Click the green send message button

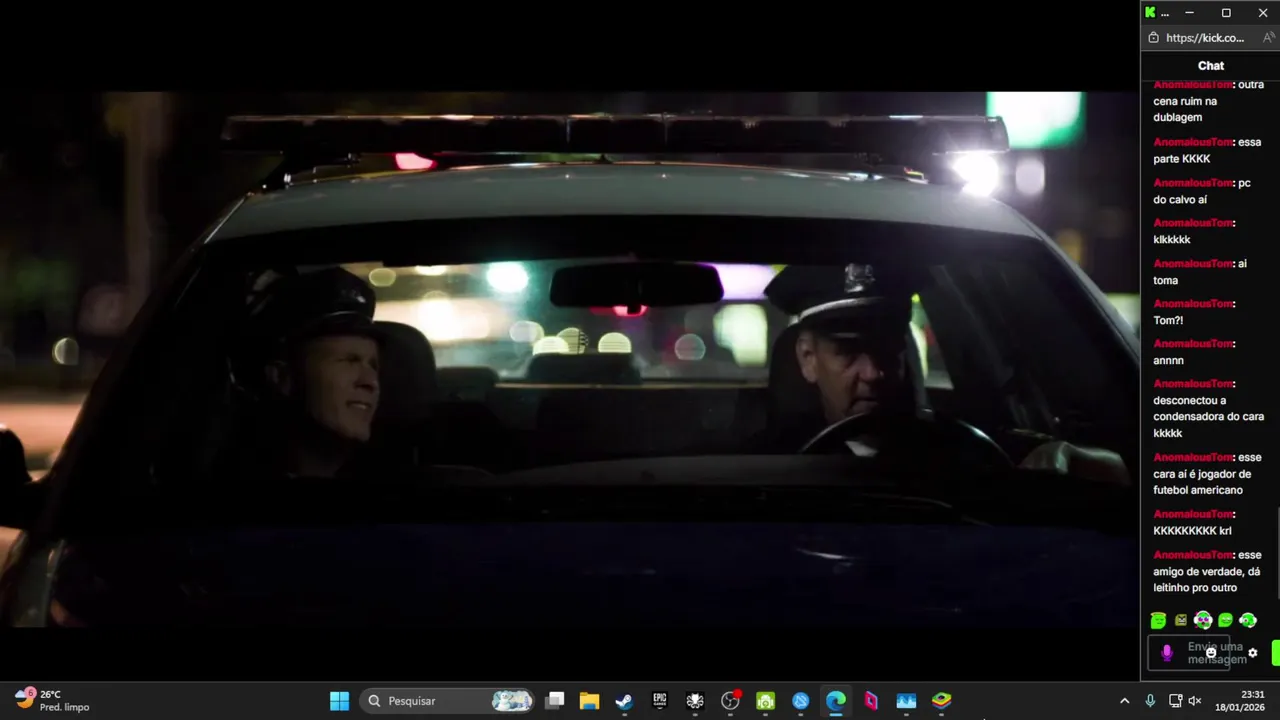1276,653
